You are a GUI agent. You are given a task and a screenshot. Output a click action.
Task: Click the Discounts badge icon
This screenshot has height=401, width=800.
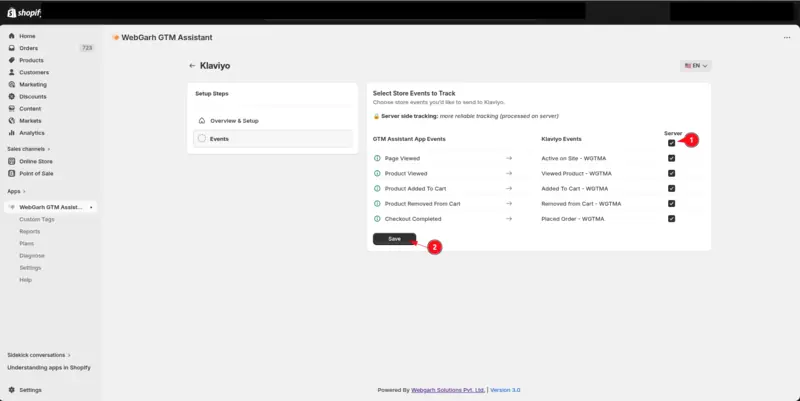pyautogui.click(x=12, y=96)
